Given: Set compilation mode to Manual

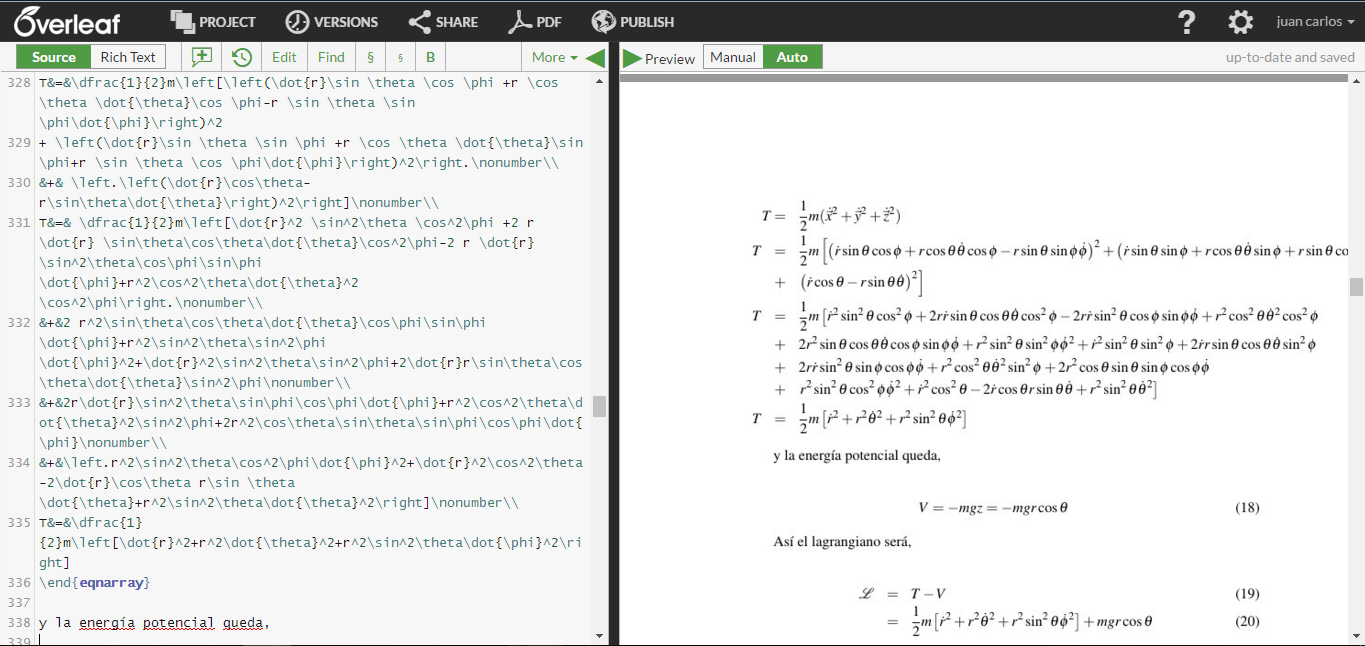Looking at the screenshot, I should click(x=733, y=57).
